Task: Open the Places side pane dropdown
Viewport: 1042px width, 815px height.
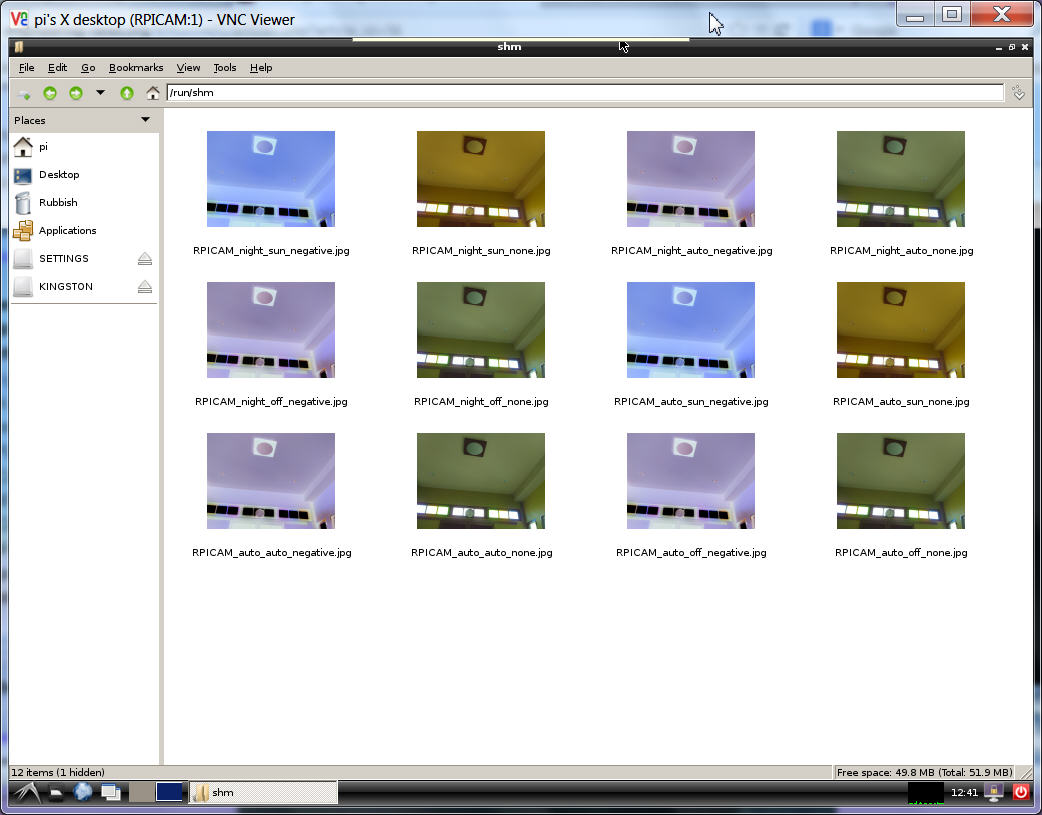Action: [145, 120]
